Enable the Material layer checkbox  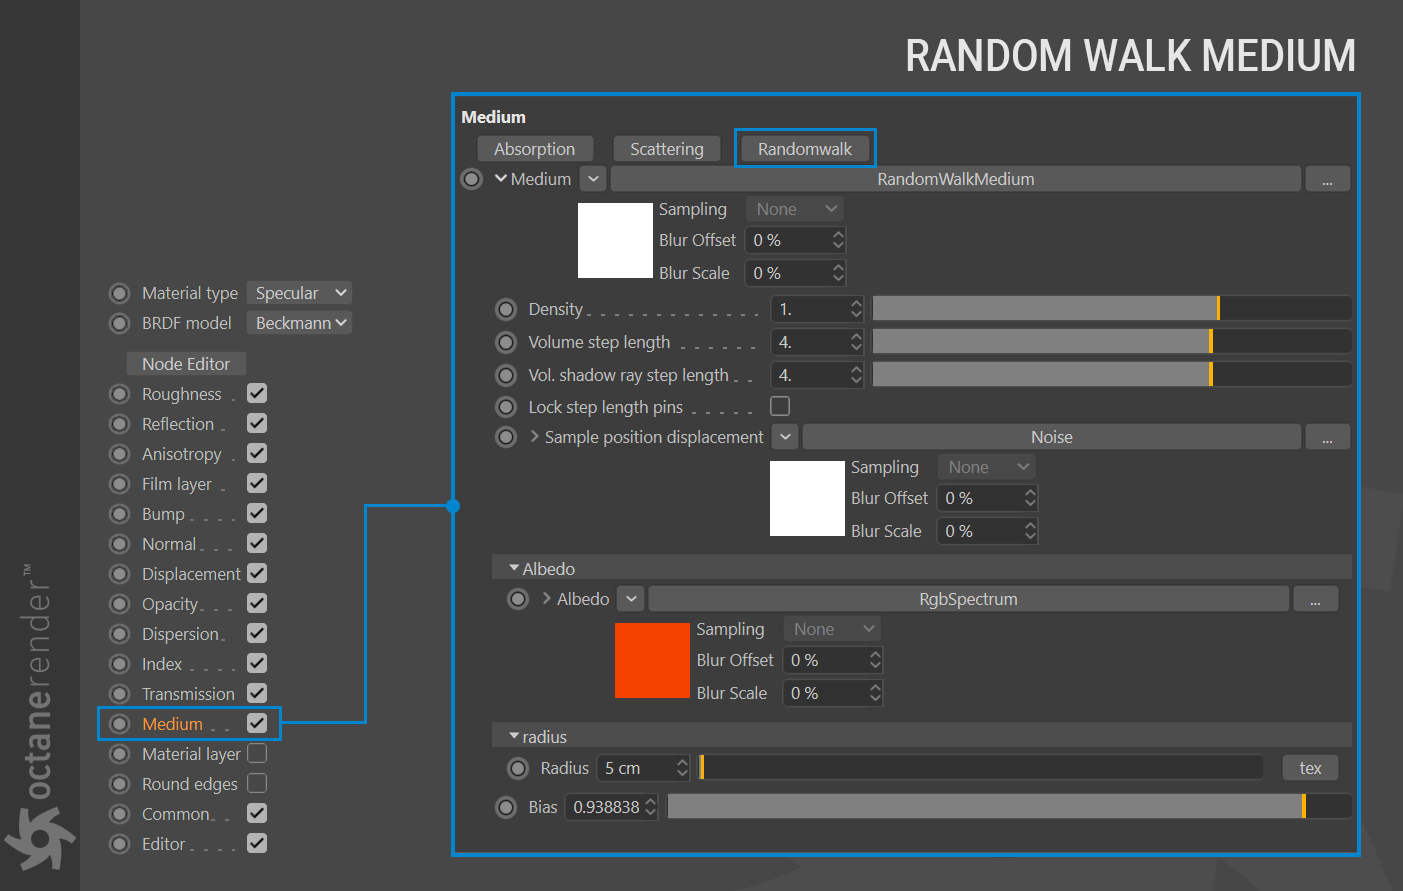tap(257, 753)
